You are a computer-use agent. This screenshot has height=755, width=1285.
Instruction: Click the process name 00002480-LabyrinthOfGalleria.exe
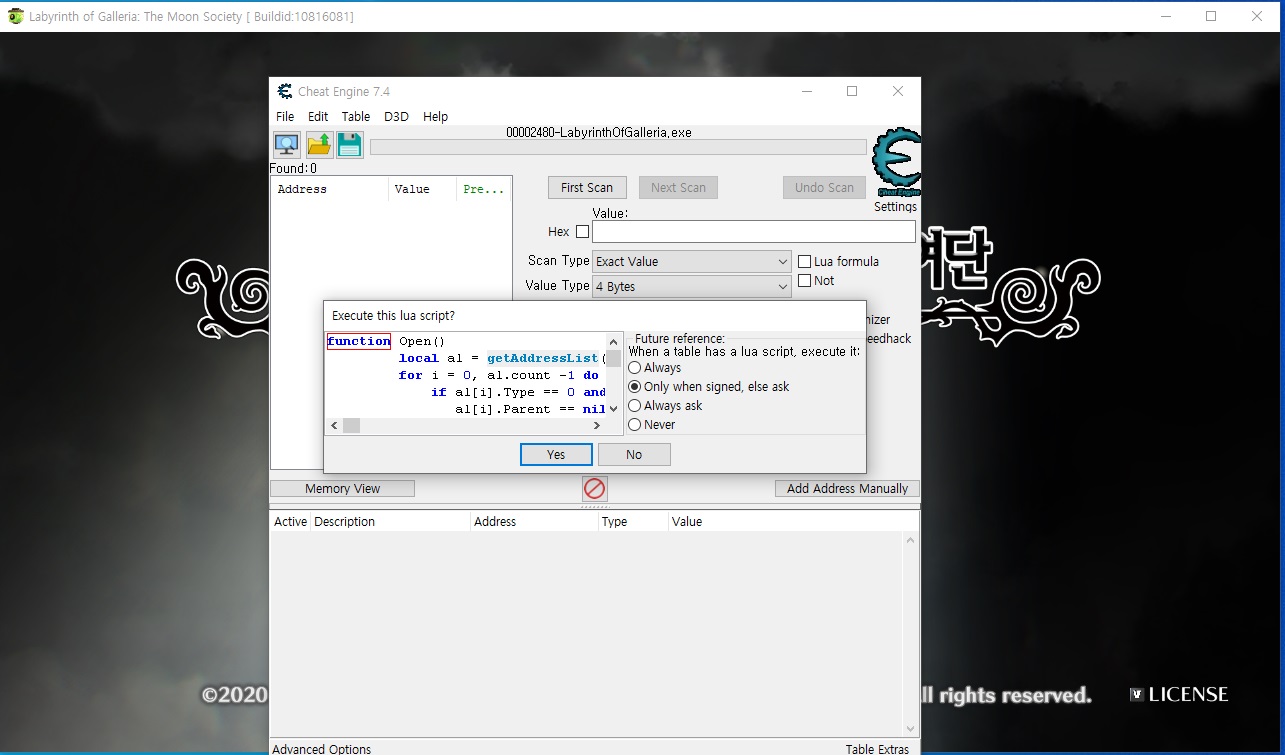tap(598, 132)
